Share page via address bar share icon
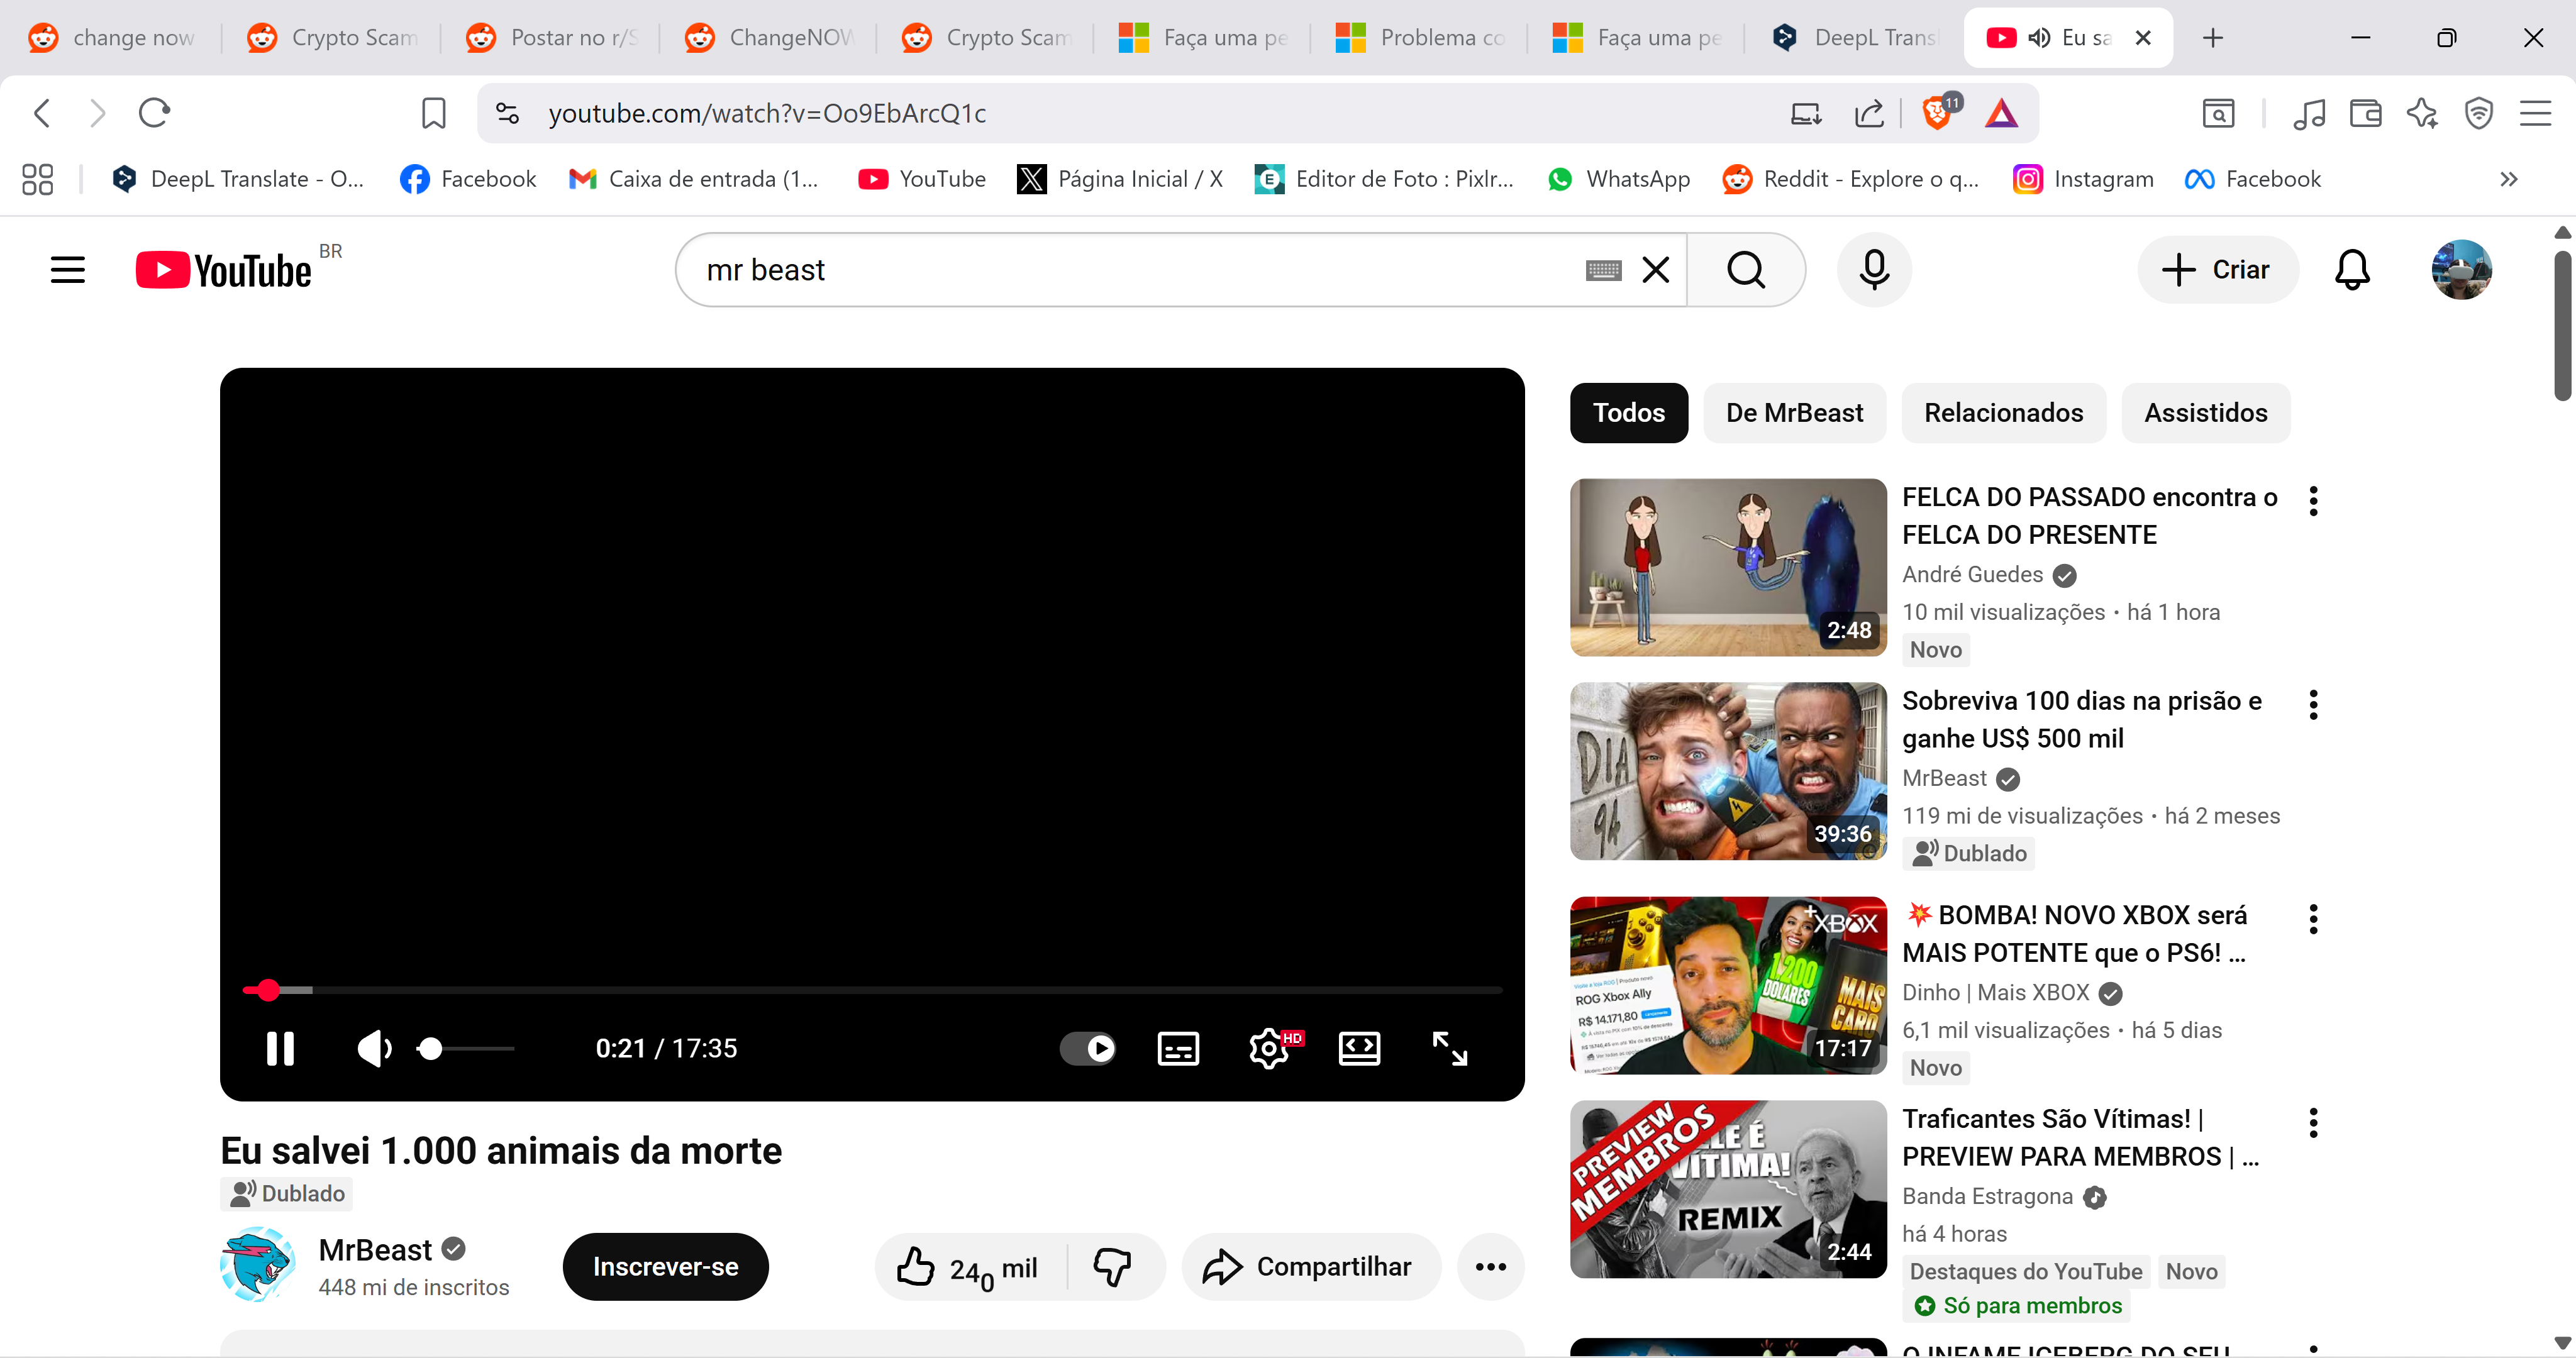 pyautogui.click(x=1868, y=114)
